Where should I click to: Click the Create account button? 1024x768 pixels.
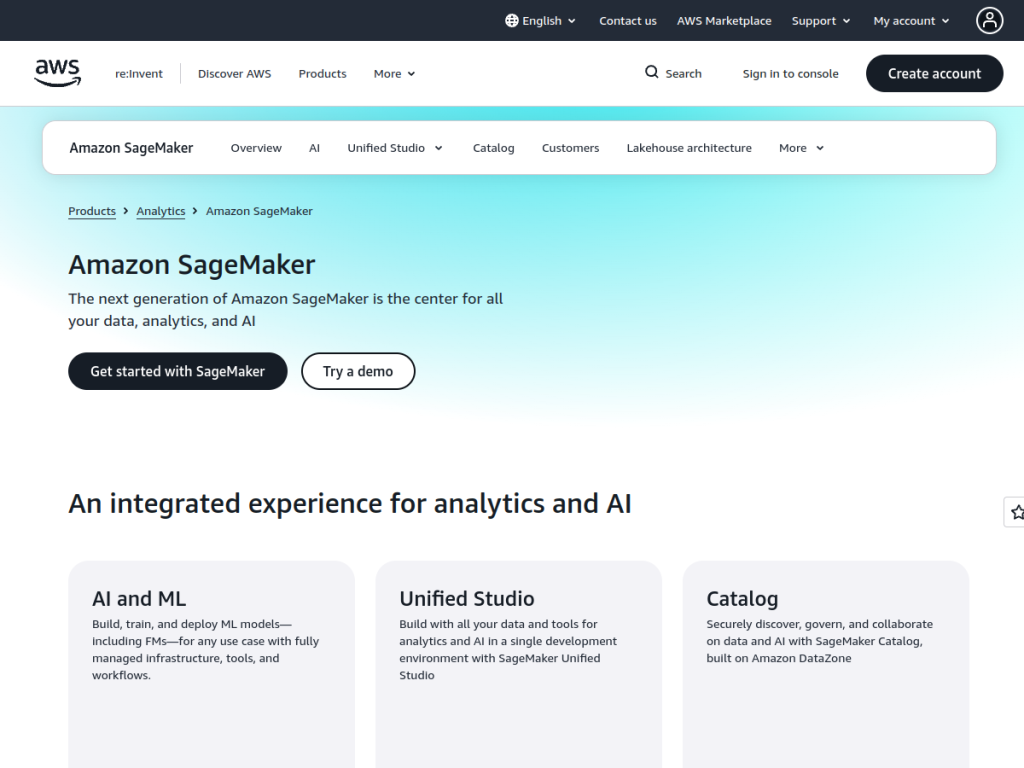pyautogui.click(x=934, y=73)
